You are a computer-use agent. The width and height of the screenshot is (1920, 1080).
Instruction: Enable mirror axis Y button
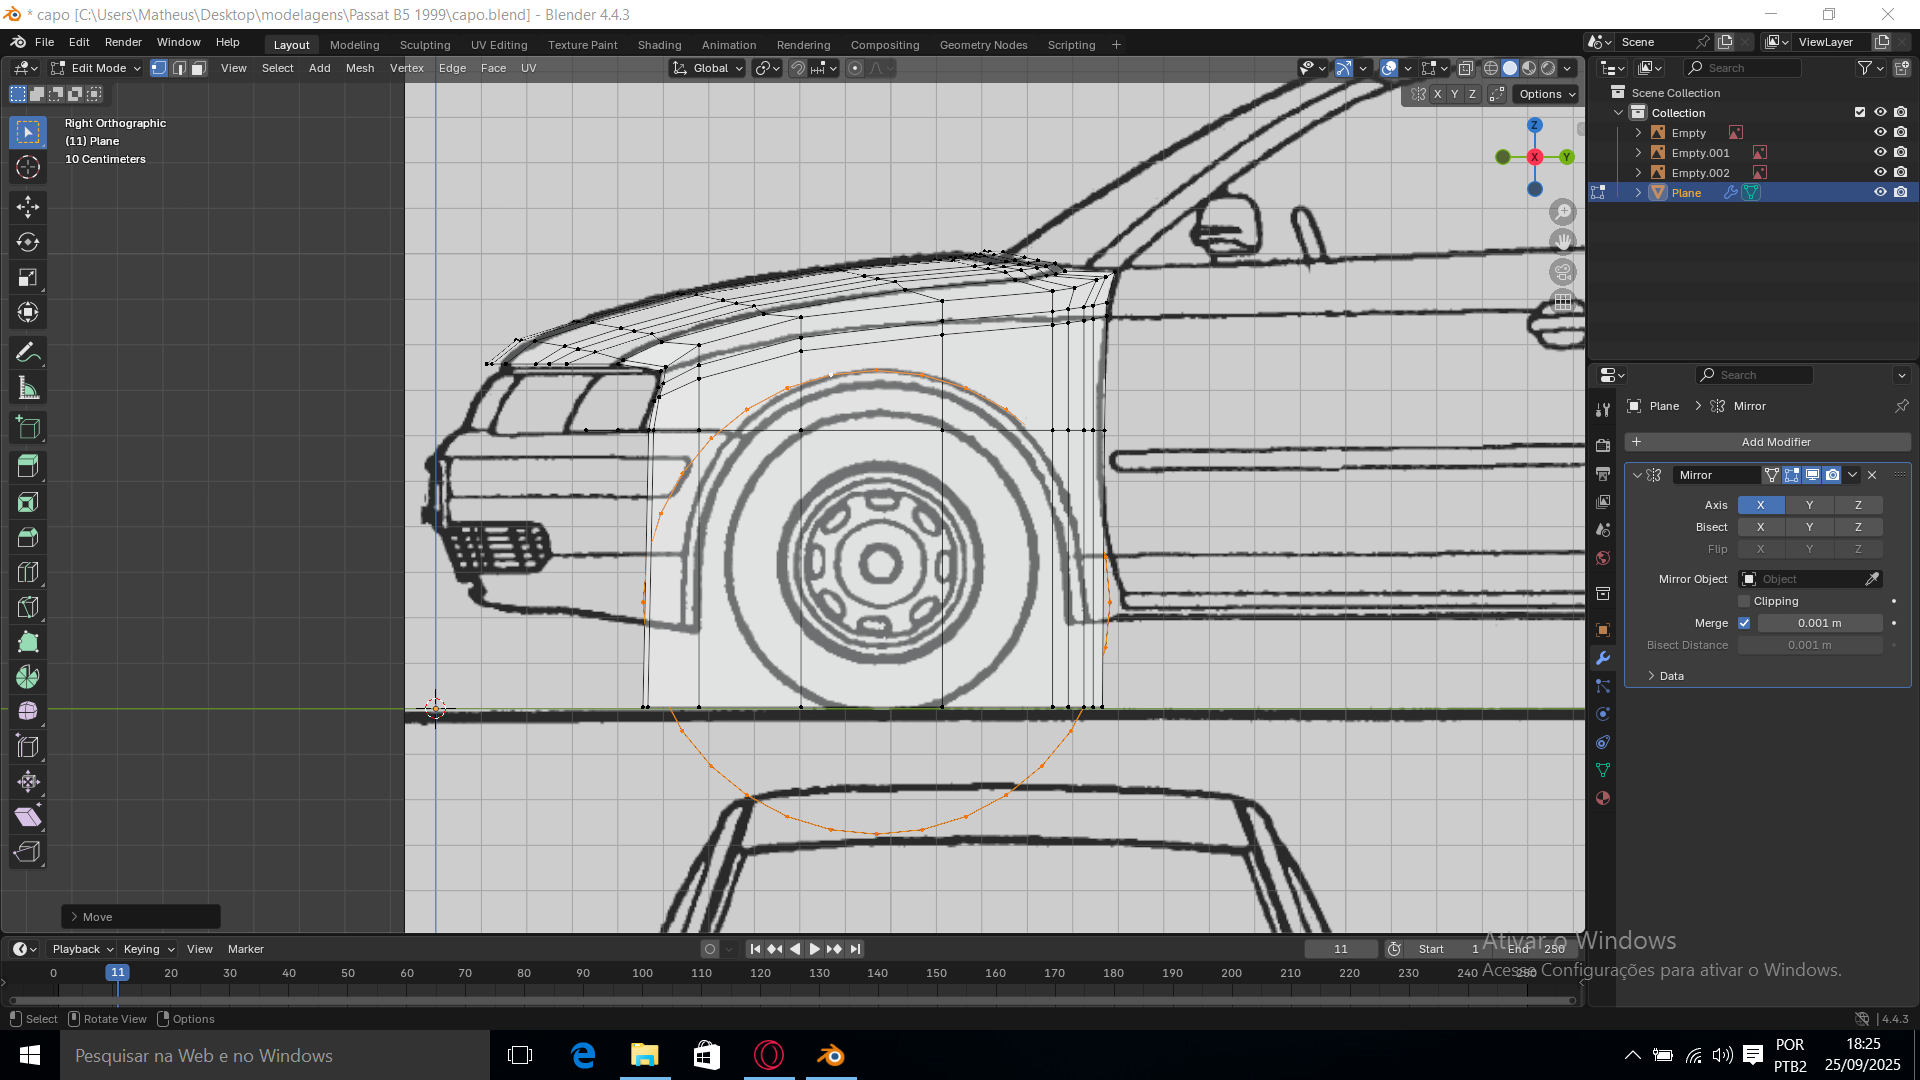pos(1809,505)
